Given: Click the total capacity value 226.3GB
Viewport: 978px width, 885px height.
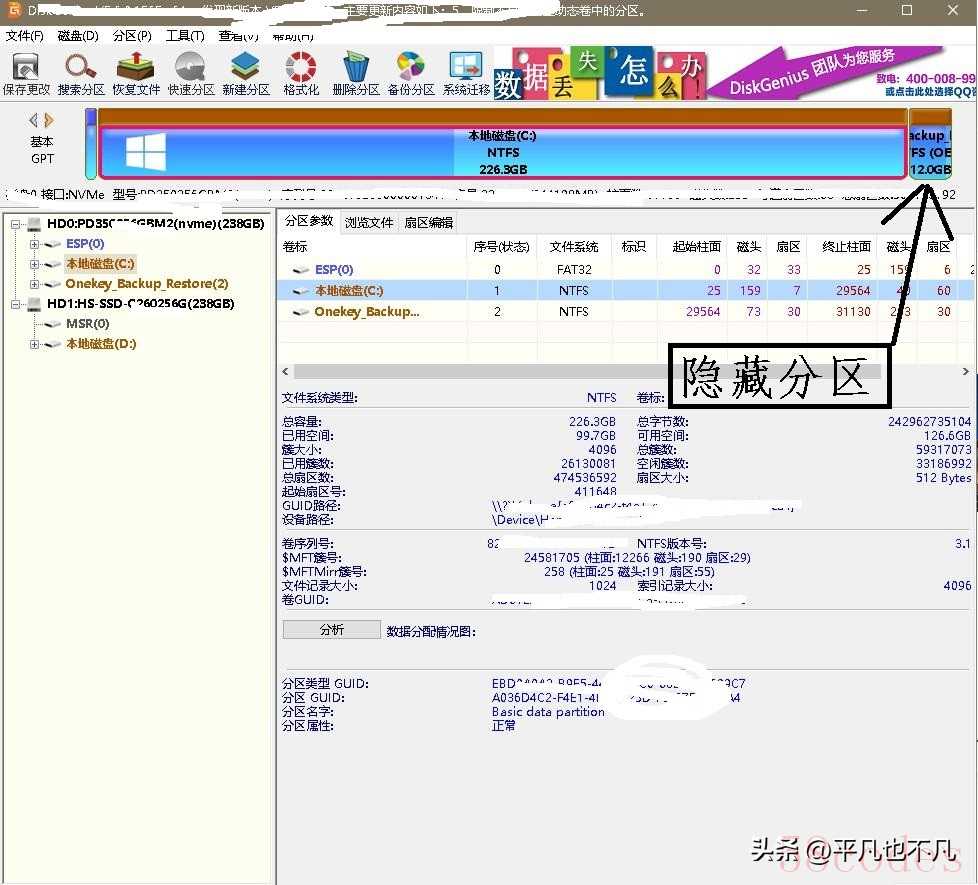Looking at the screenshot, I should [x=592, y=422].
